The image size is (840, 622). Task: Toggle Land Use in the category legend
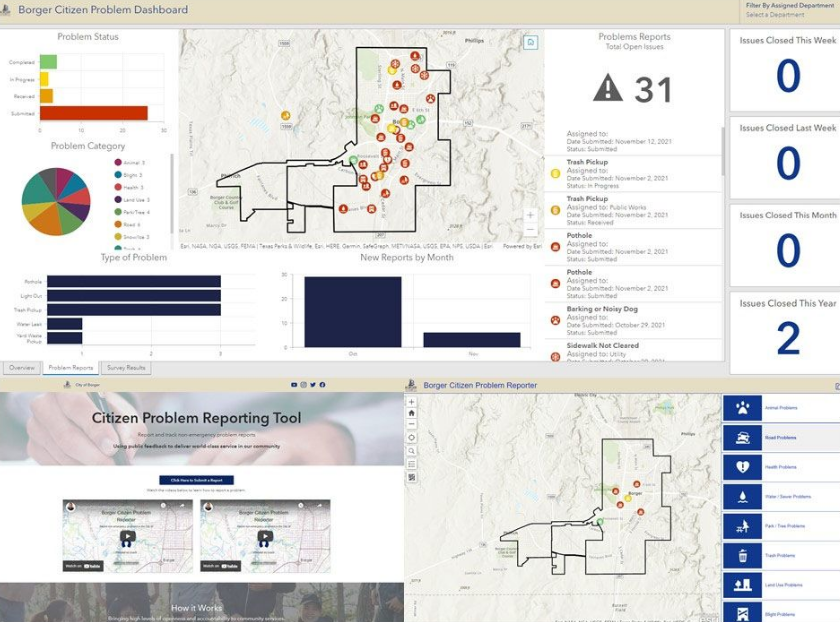coord(132,199)
